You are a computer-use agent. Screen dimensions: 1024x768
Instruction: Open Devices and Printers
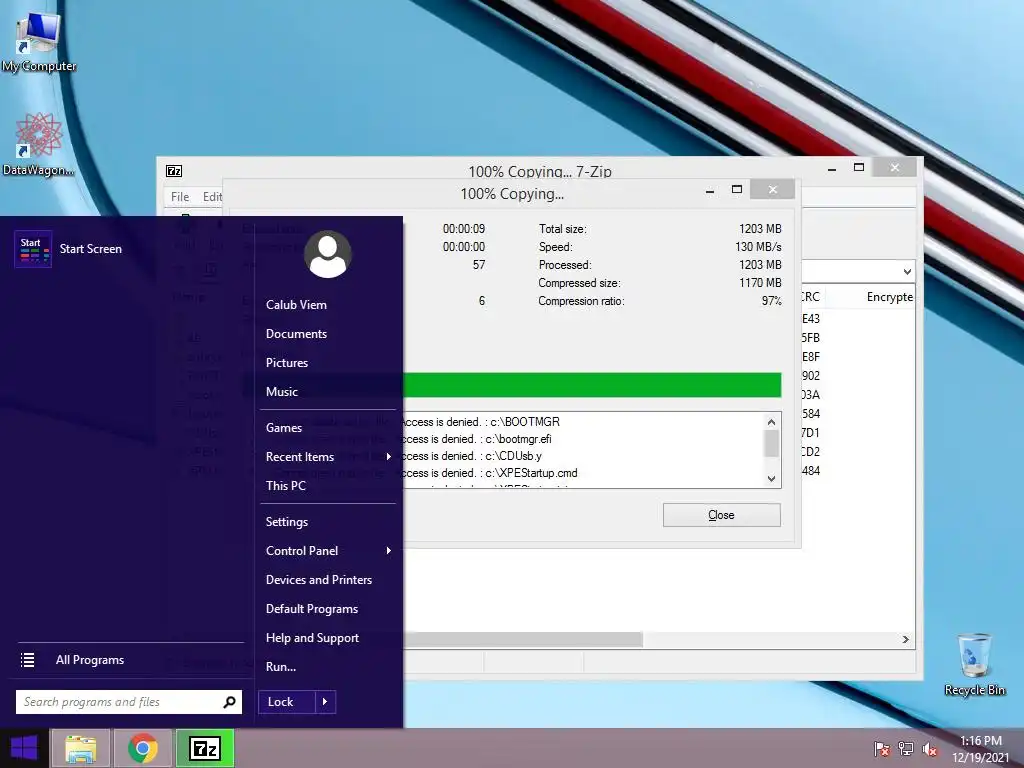click(319, 580)
